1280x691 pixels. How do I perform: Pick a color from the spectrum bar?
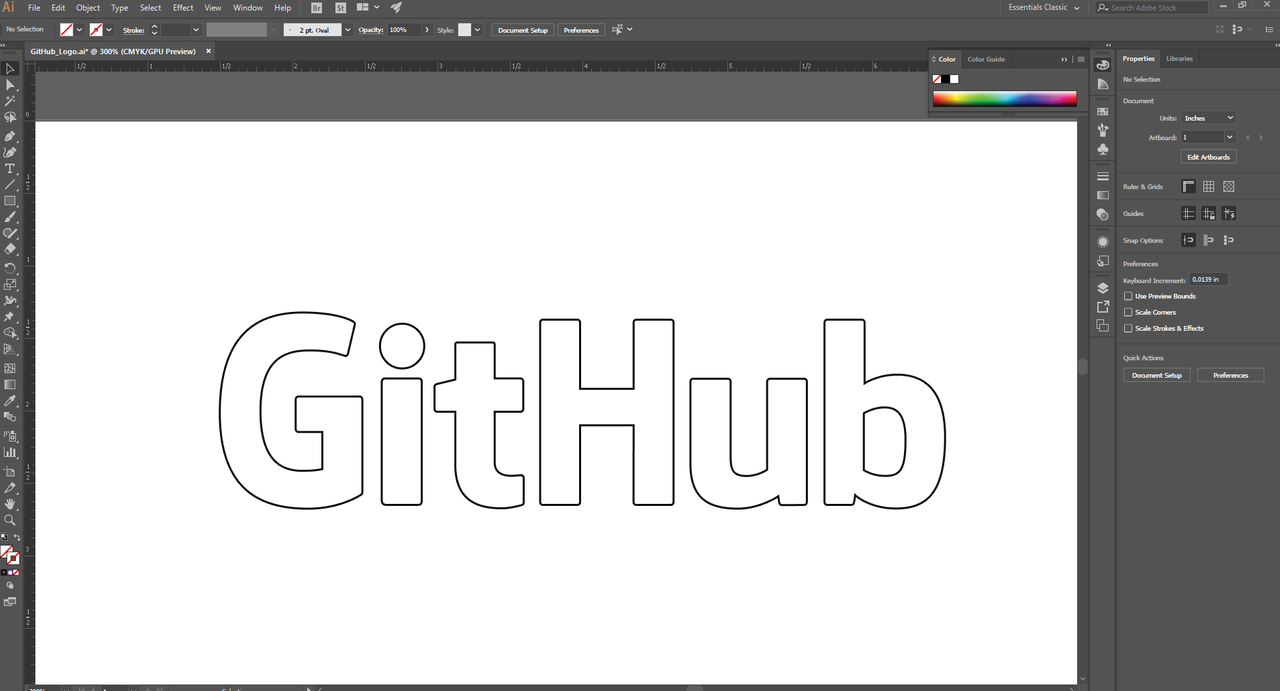point(1004,98)
